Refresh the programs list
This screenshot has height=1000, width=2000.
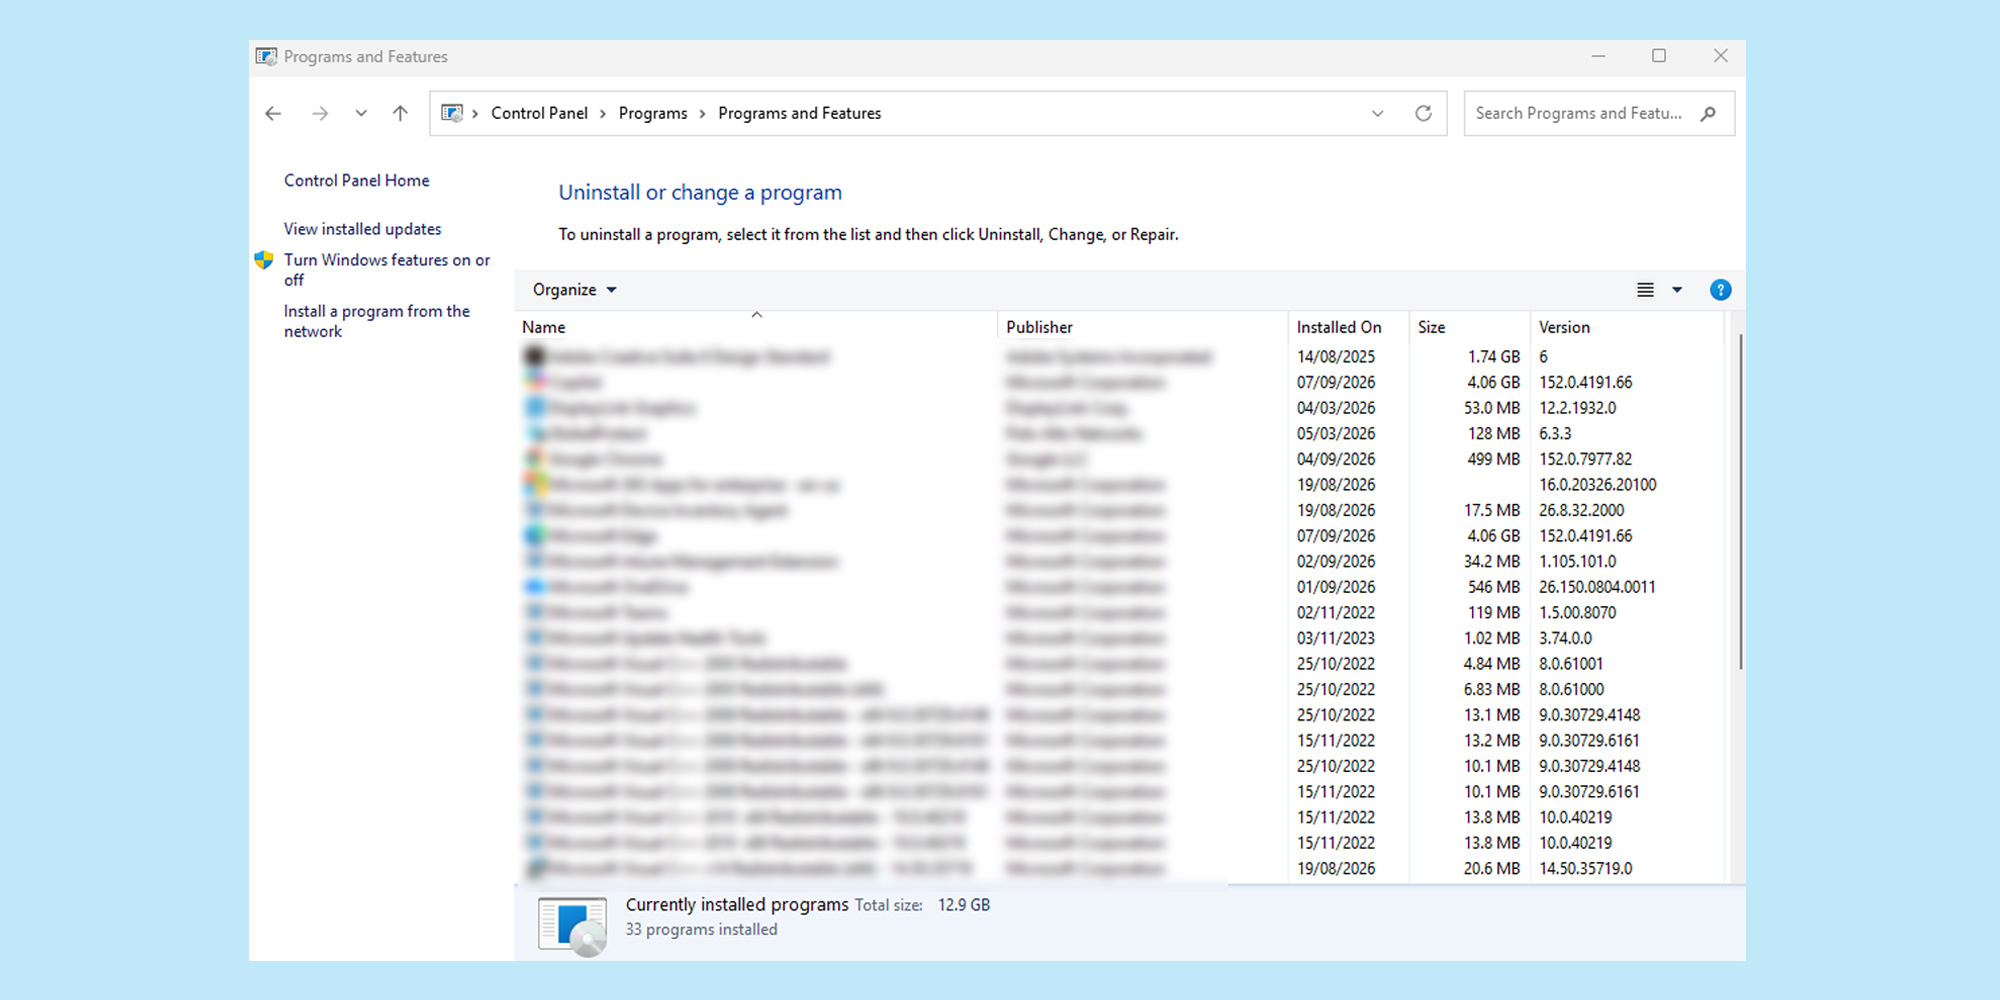tap(1423, 114)
